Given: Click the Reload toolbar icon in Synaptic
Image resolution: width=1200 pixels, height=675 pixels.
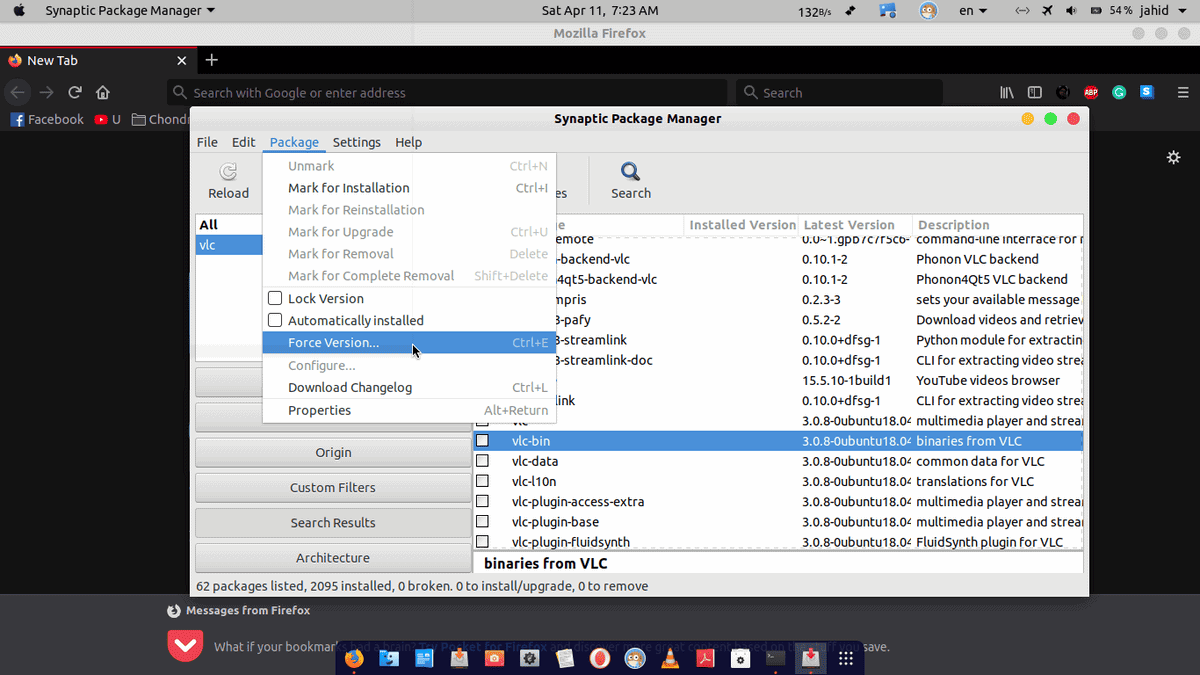Looking at the screenshot, I should [x=228, y=172].
